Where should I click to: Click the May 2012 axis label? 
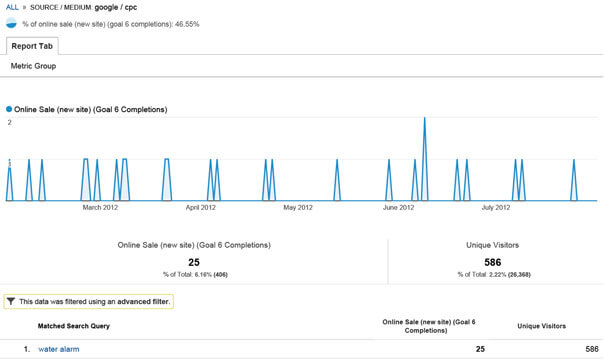[298, 207]
